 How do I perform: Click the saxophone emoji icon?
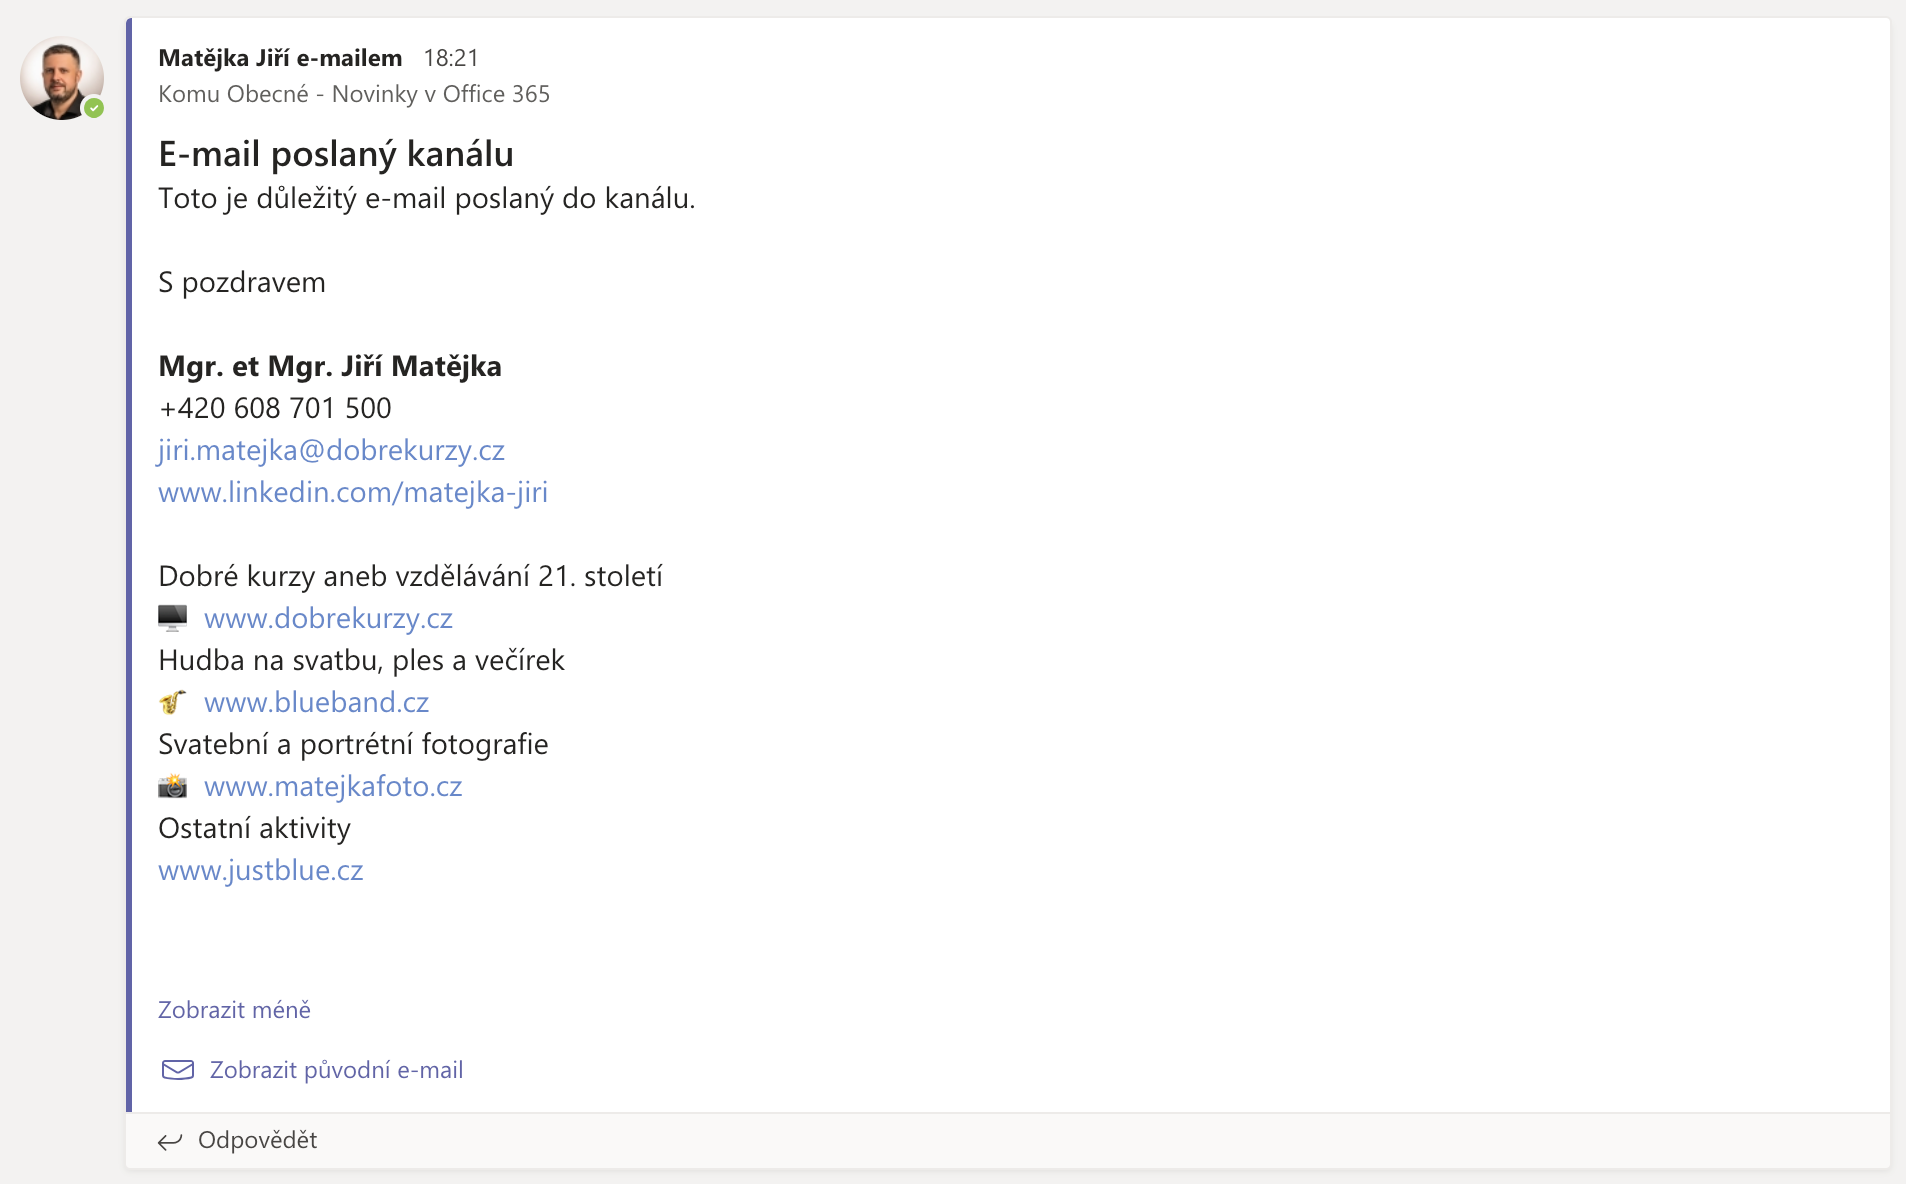(x=173, y=702)
